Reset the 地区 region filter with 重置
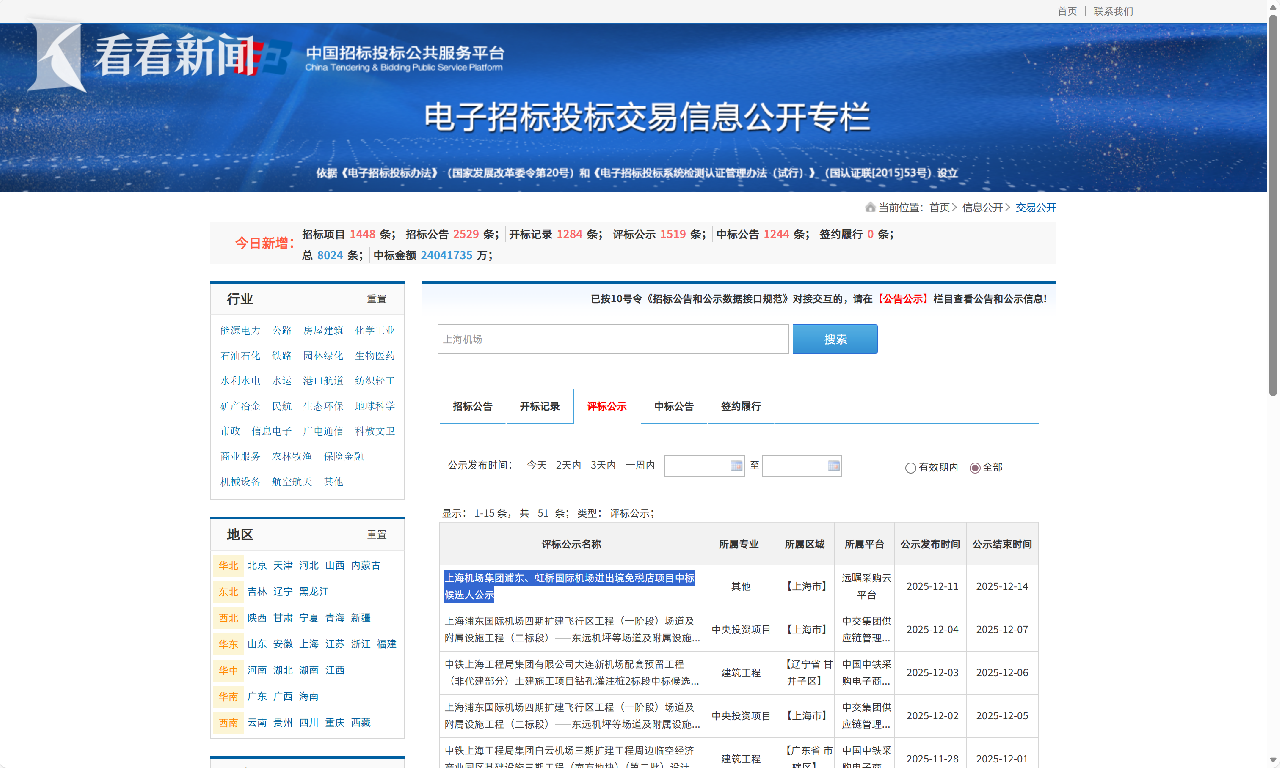The height and width of the screenshot is (768, 1280). coord(376,535)
